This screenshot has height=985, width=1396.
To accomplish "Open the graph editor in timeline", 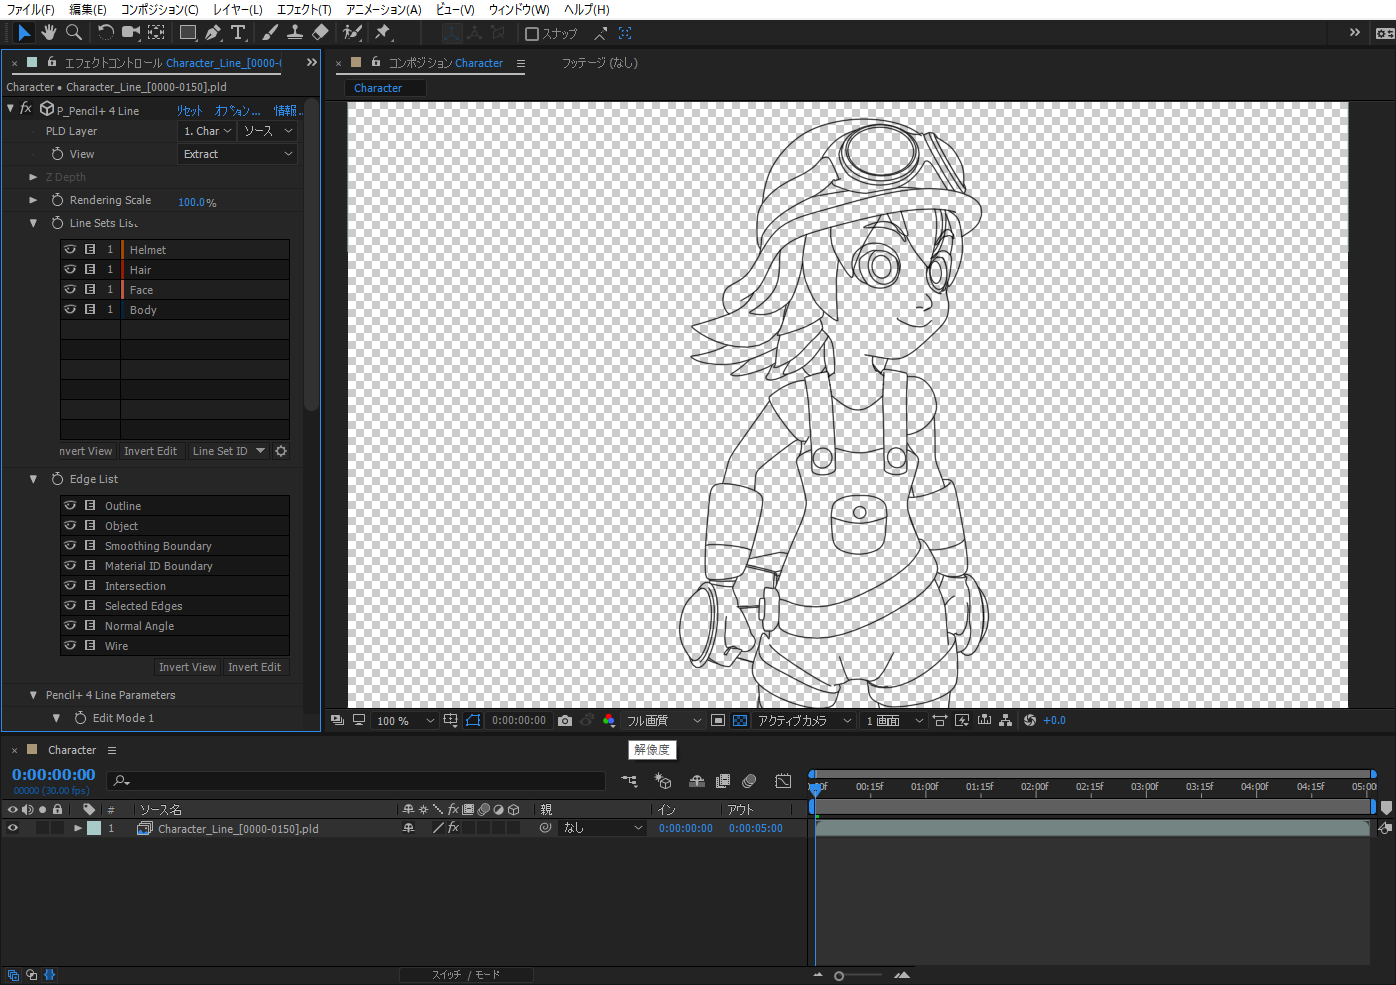I will point(783,781).
